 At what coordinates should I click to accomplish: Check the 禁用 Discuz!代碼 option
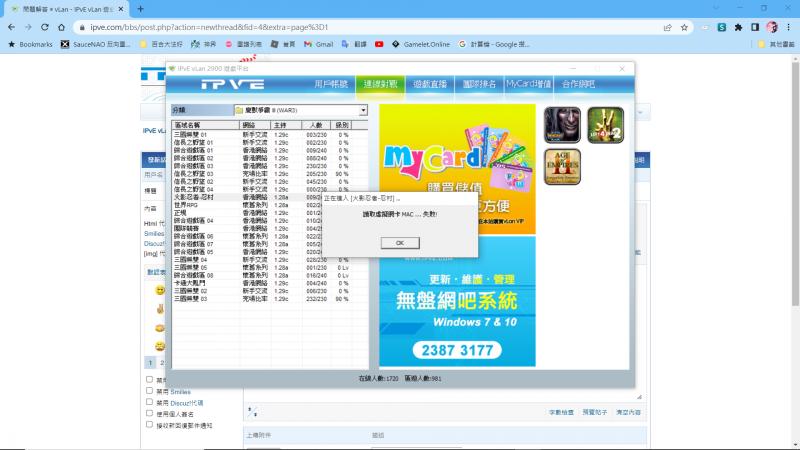tap(150, 403)
